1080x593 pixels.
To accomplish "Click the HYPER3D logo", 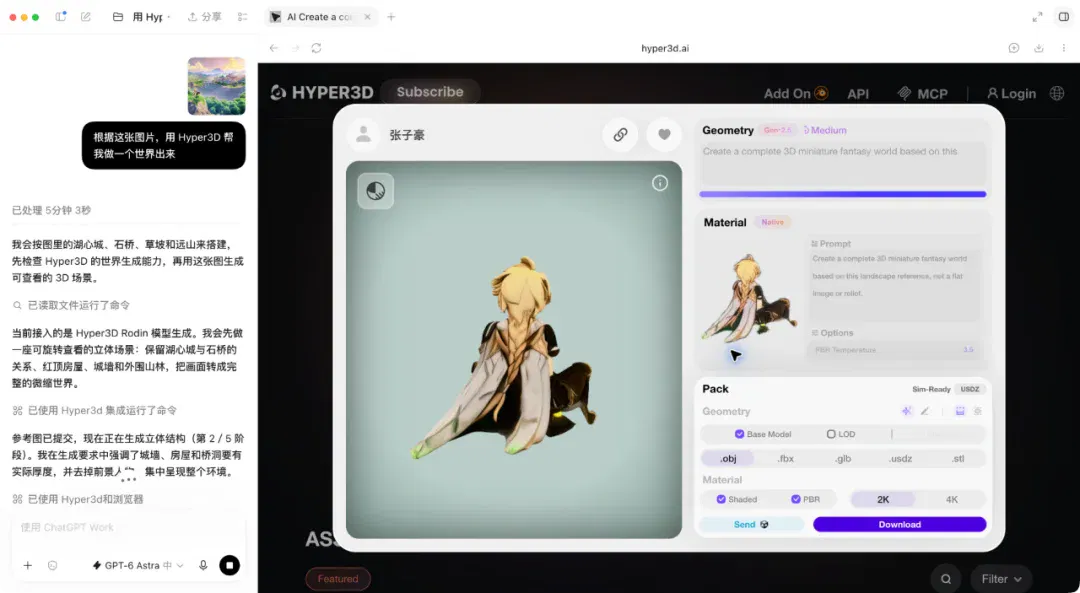I will [x=322, y=92].
